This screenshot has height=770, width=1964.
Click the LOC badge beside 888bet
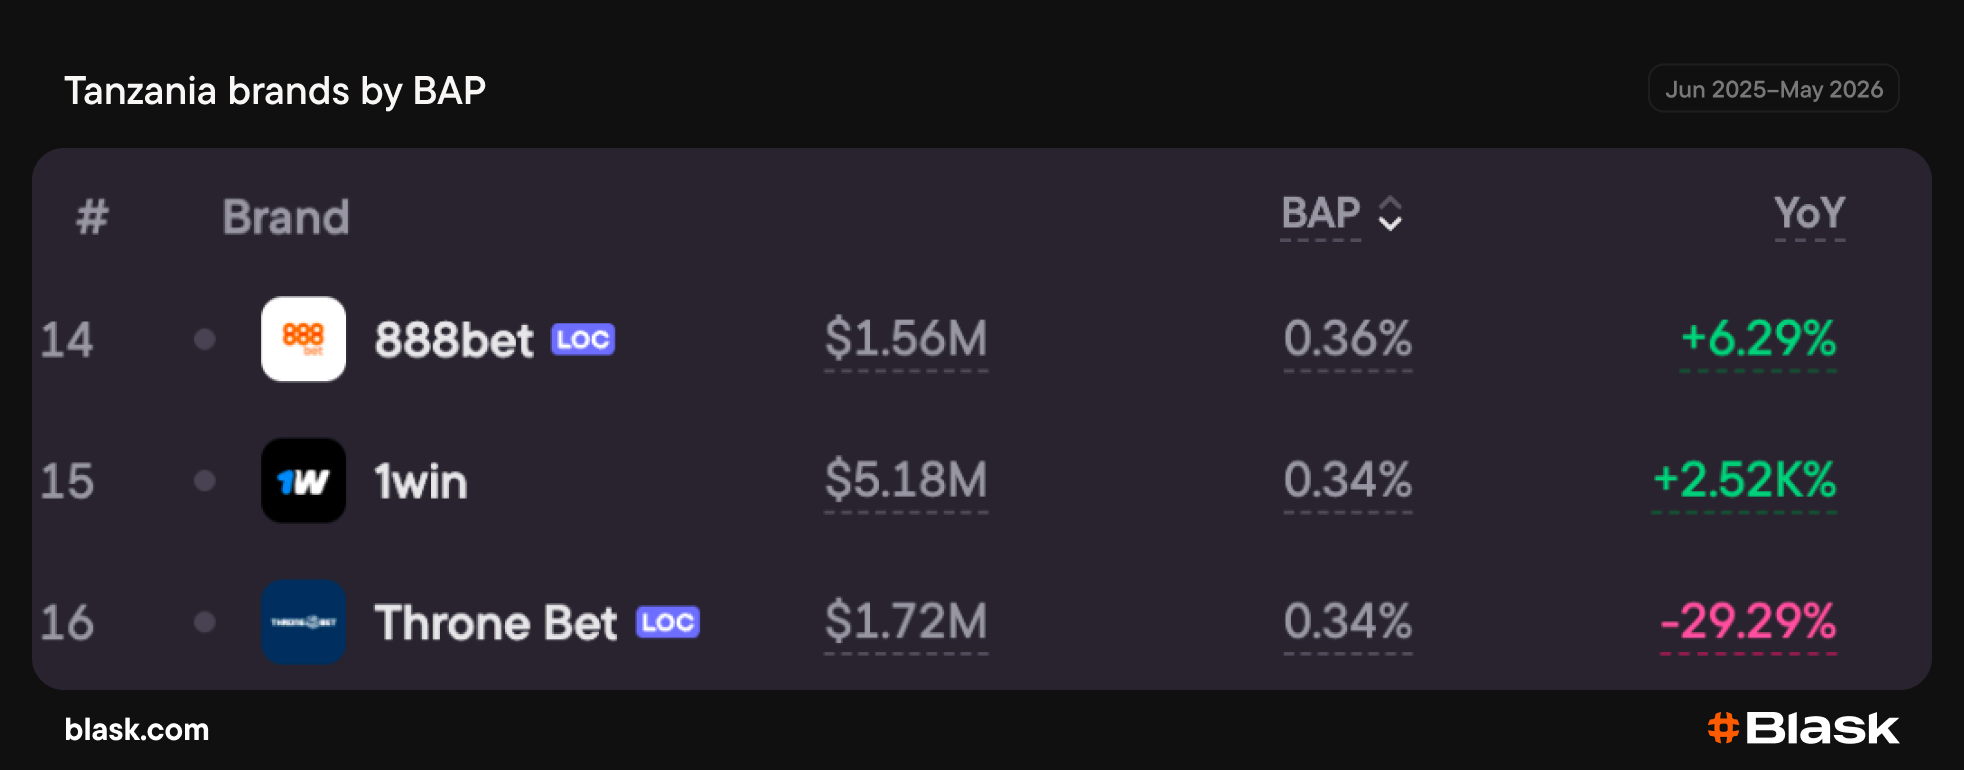click(x=583, y=340)
